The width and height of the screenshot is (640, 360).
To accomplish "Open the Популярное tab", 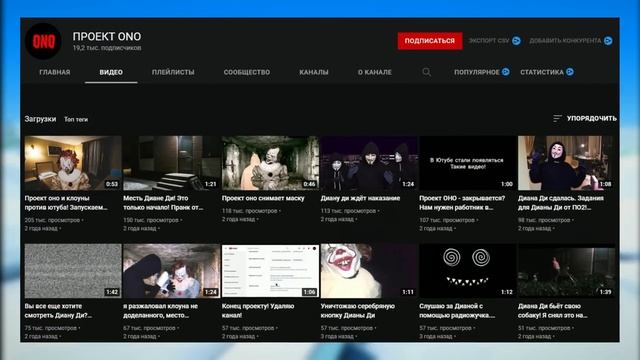I will pos(477,72).
